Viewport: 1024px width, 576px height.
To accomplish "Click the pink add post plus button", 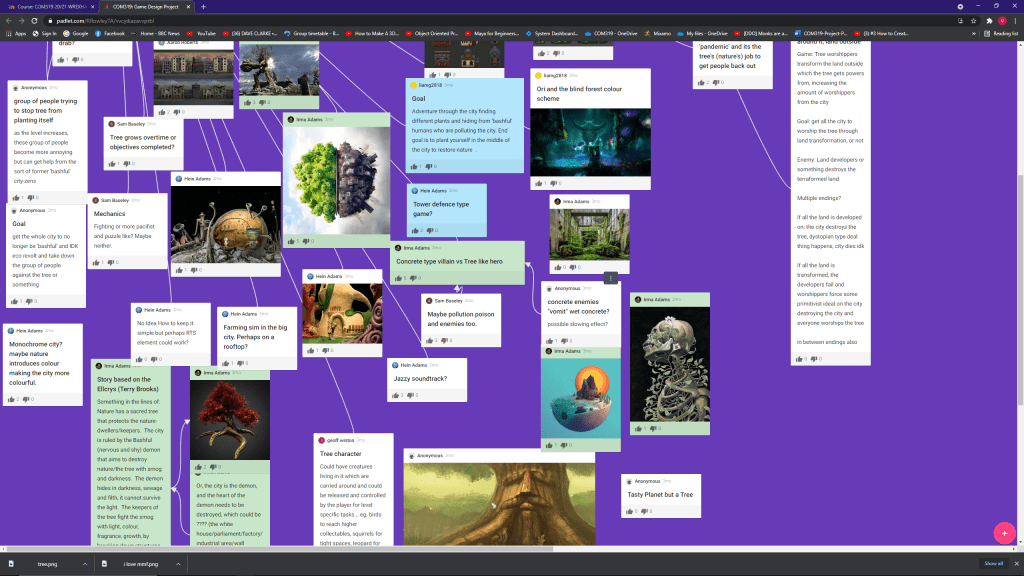I will [1003, 533].
